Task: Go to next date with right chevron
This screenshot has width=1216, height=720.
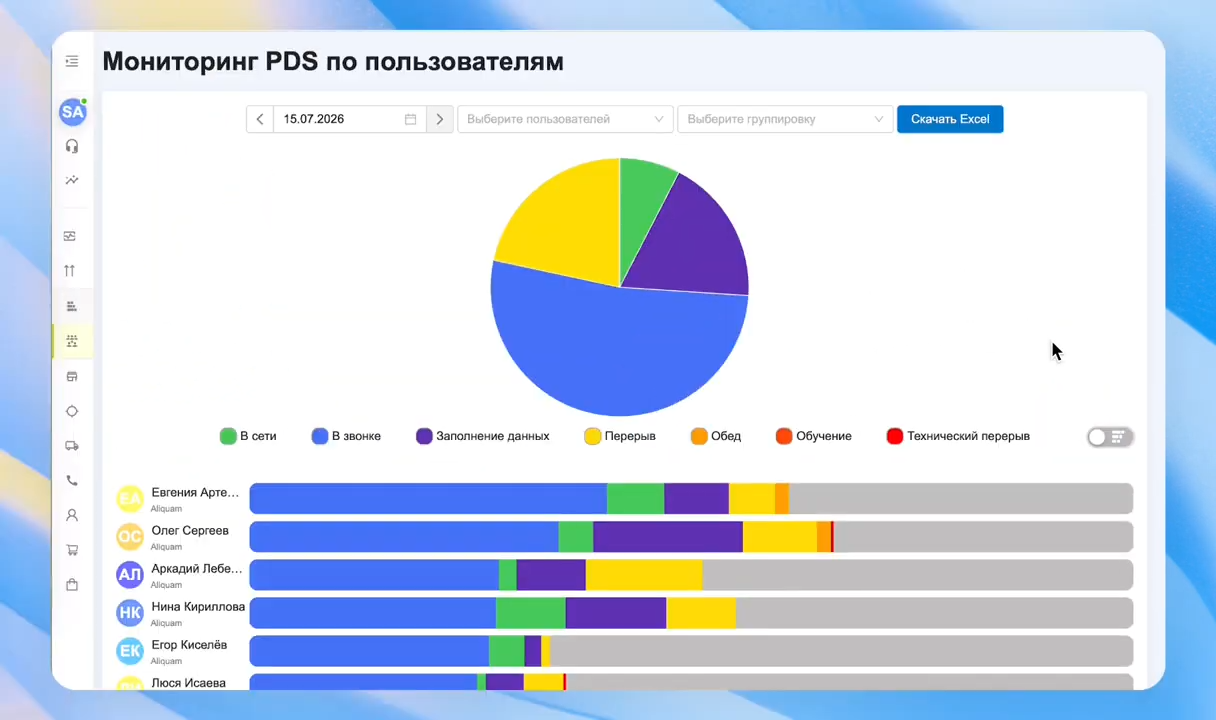Action: pyautogui.click(x=440, y=119)
